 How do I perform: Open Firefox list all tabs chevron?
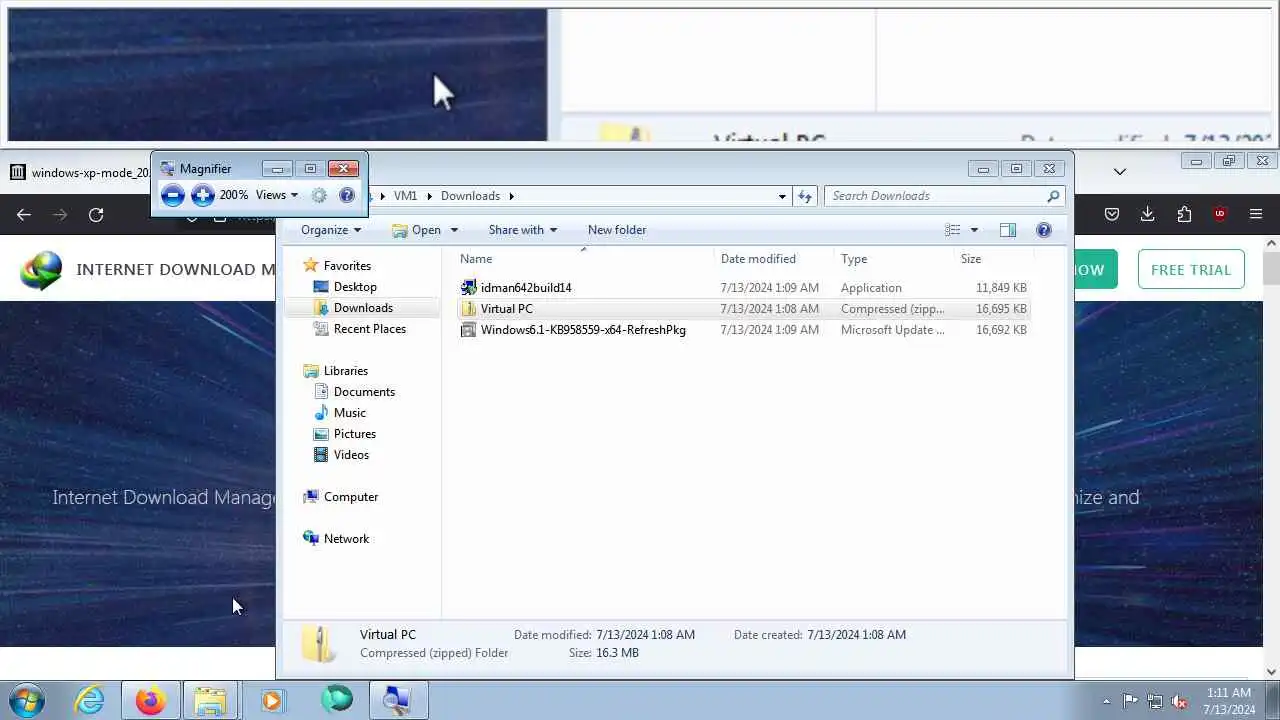[x=1120, y=172]
